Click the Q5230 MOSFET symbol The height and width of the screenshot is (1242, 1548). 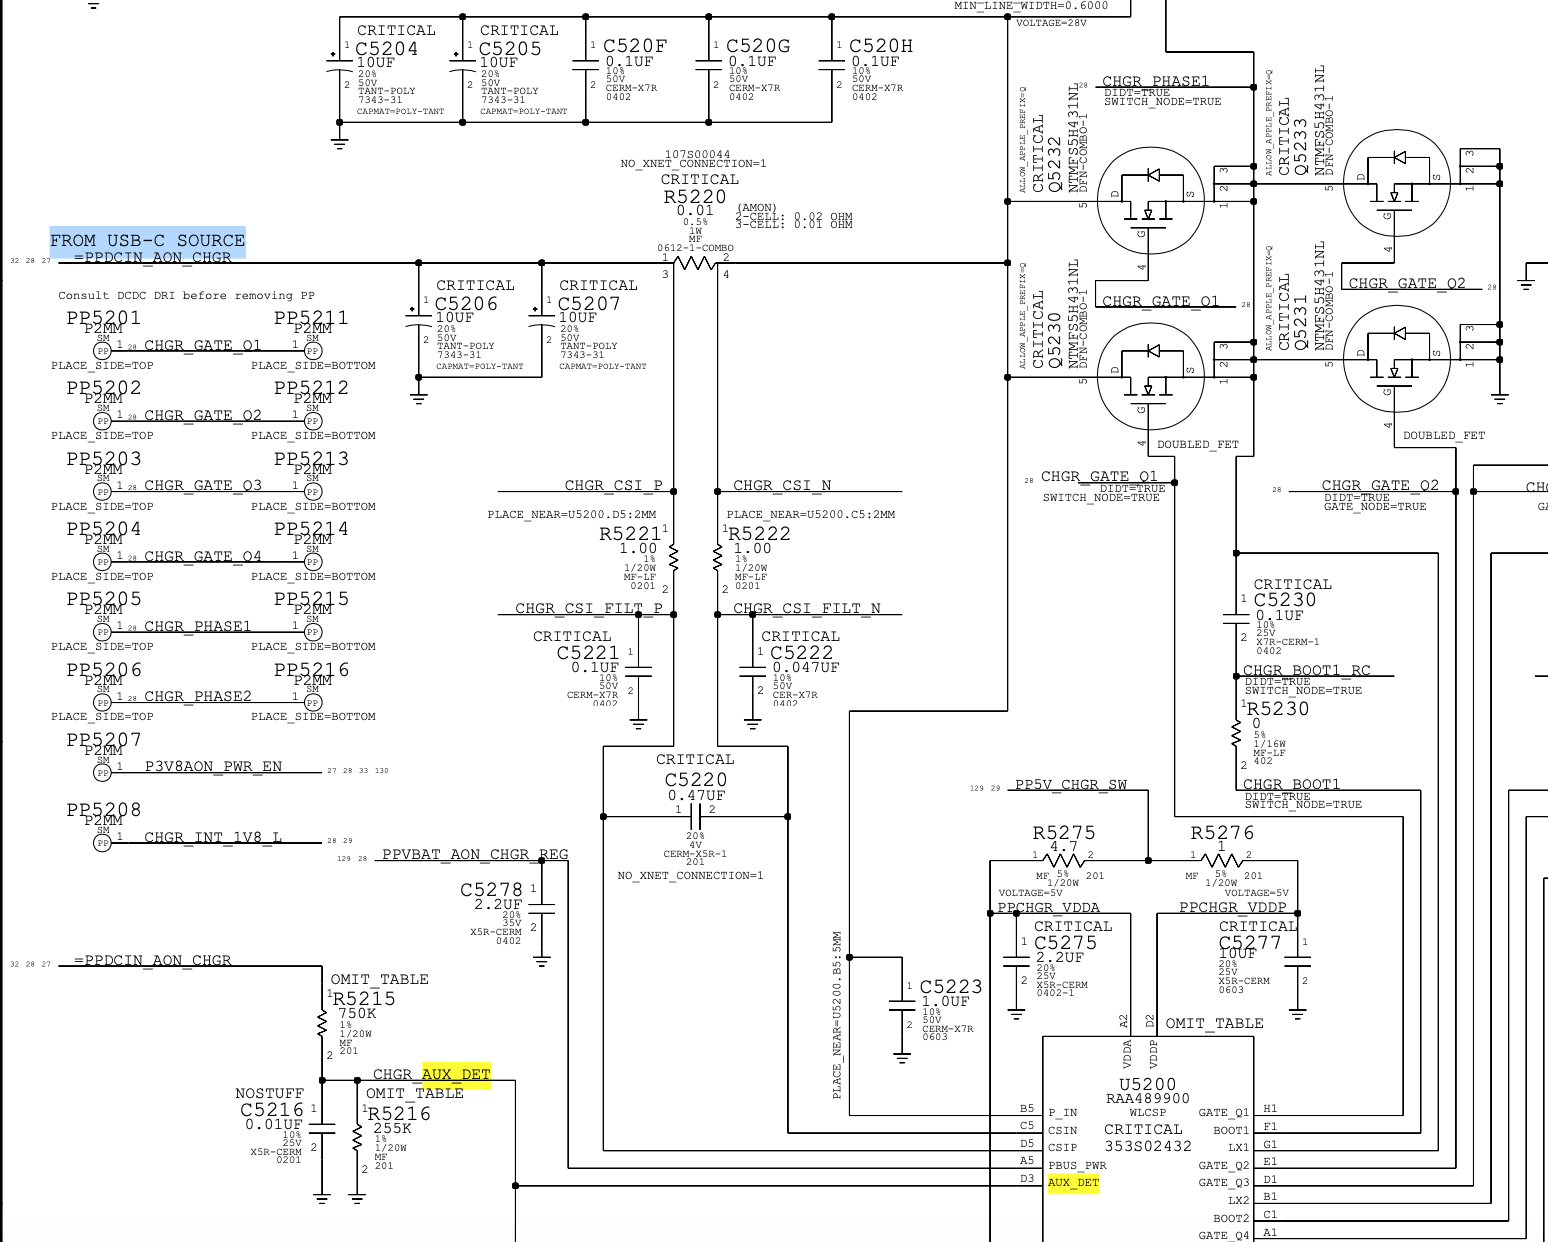coord(1150,376)
